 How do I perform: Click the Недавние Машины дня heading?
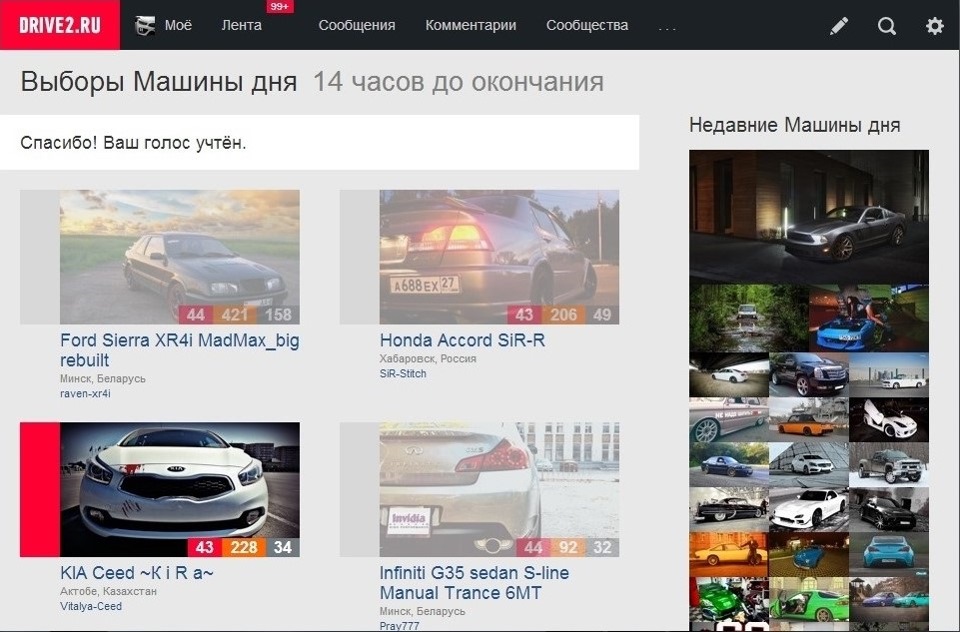pyautogui.click(x=794, y=126)
